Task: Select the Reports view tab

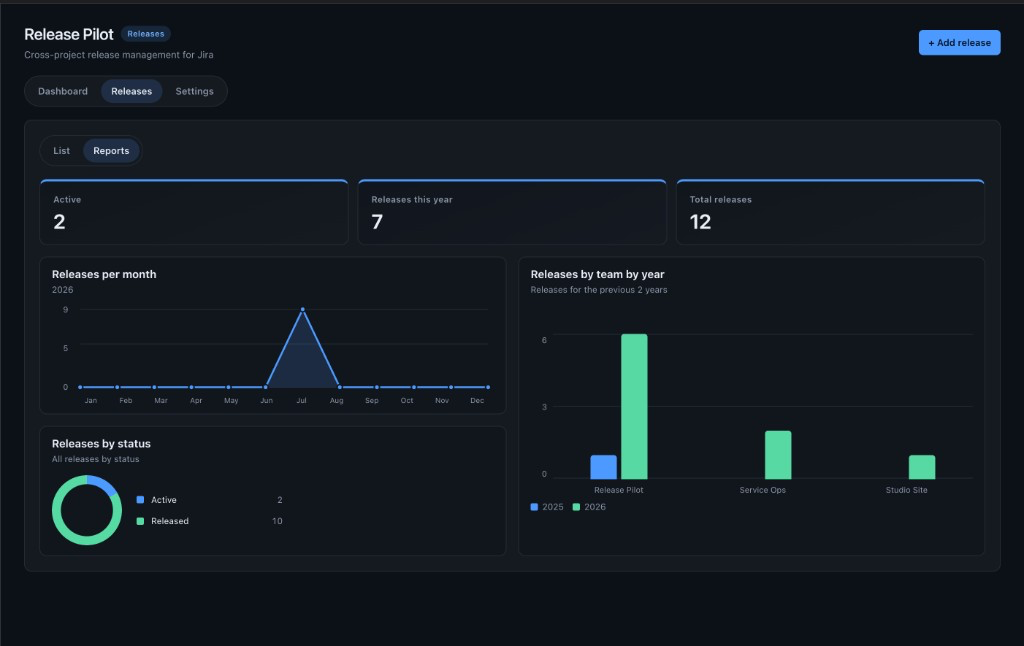Action: pyautogui.click(x=111, y=151)
